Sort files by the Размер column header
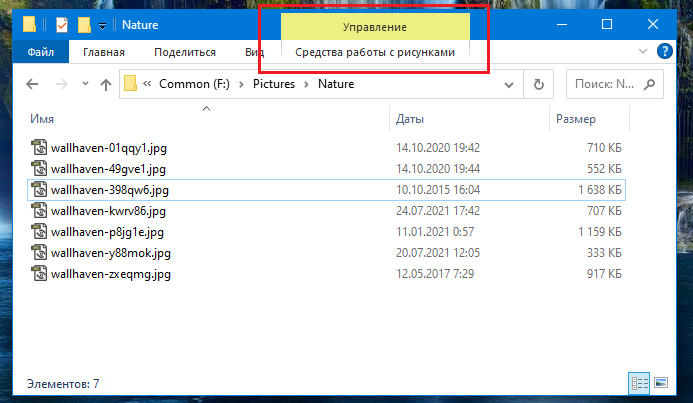 tap(576, 119)
